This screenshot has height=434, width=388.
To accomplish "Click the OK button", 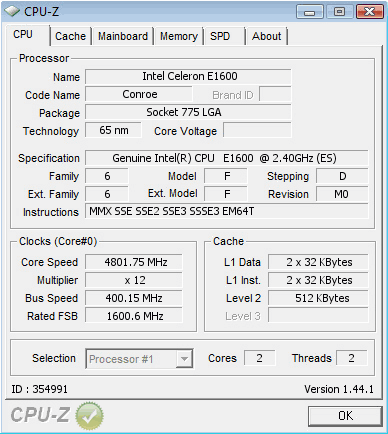I will pyautogui.click(x=345, y=416).
